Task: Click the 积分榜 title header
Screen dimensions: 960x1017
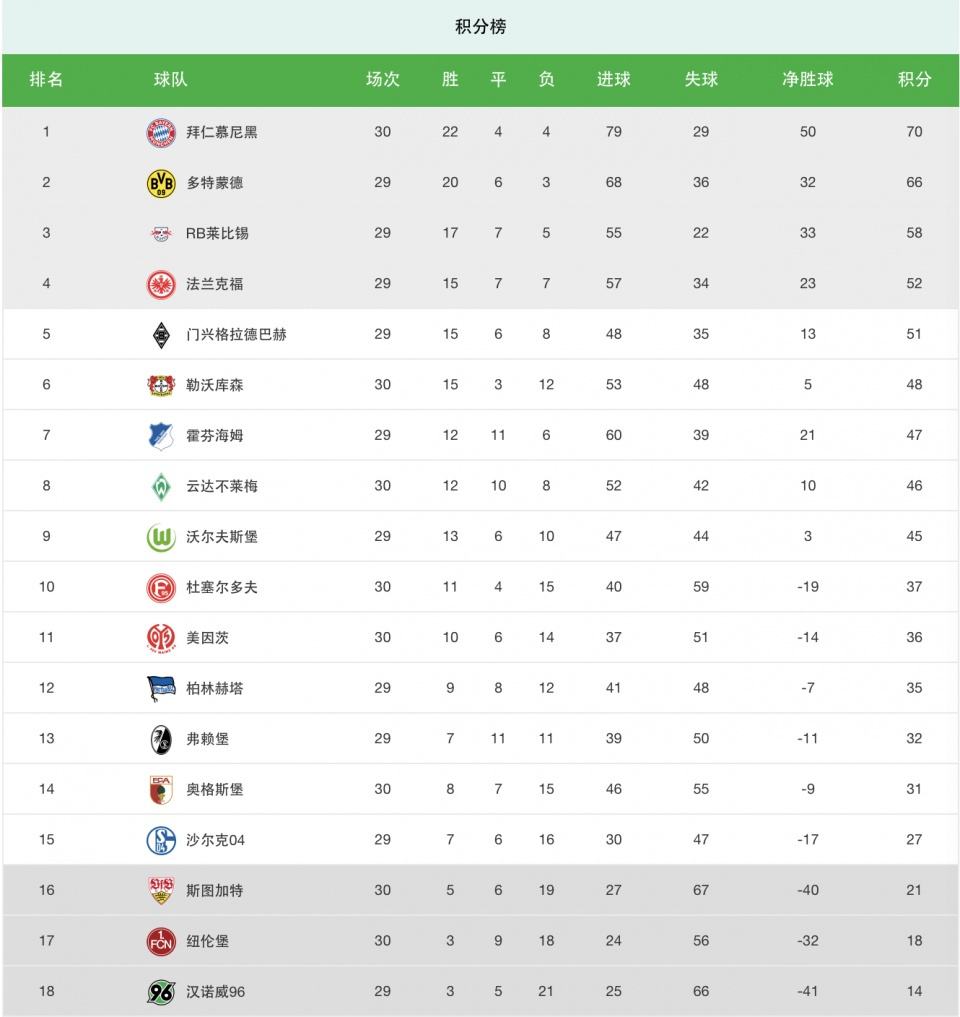Action: (481, 27)
